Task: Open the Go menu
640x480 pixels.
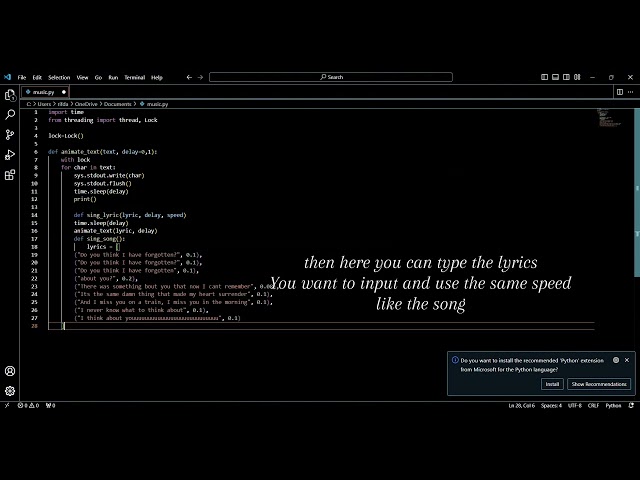Action: tap(98, 77)
